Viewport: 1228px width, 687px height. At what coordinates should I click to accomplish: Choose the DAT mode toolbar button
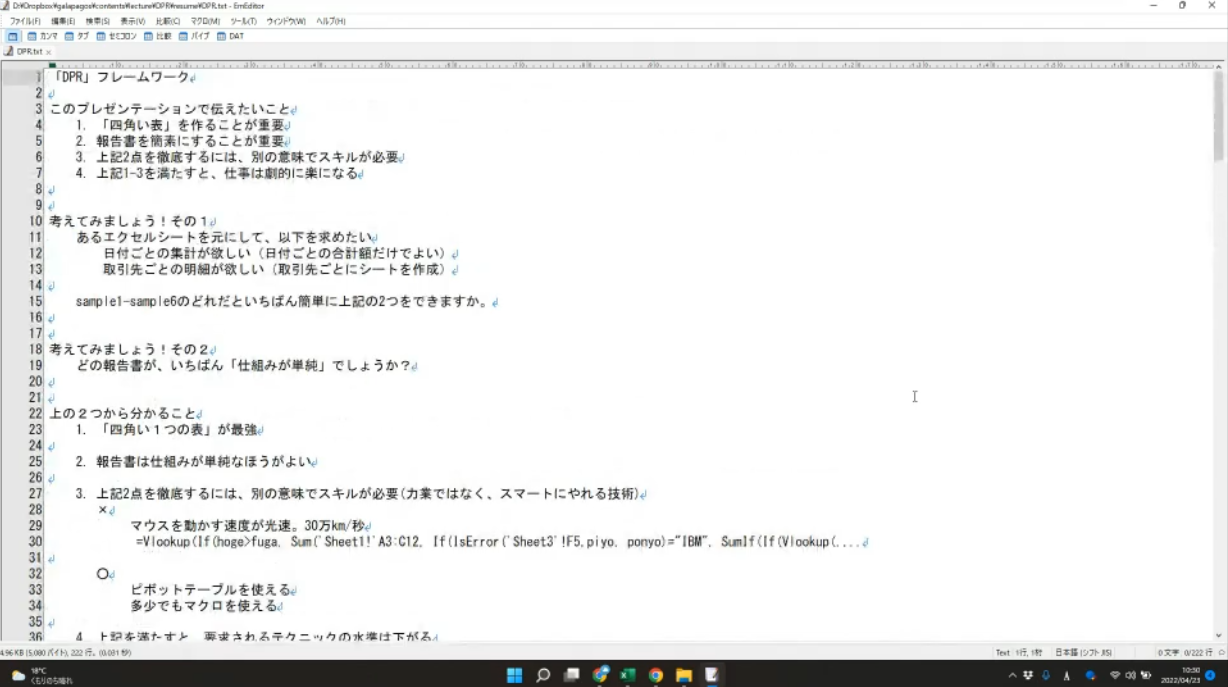(230, 36)
